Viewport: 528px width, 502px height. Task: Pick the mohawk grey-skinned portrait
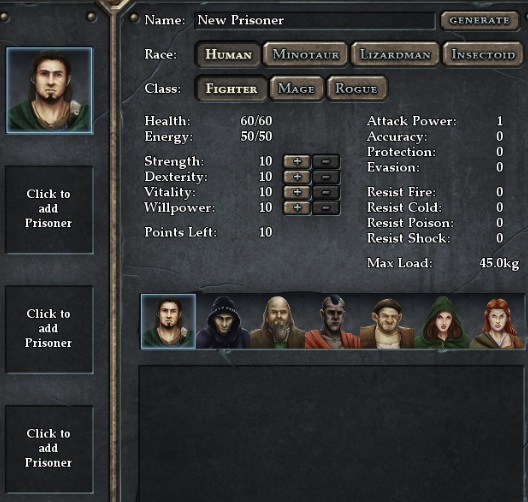pos(332,322)
